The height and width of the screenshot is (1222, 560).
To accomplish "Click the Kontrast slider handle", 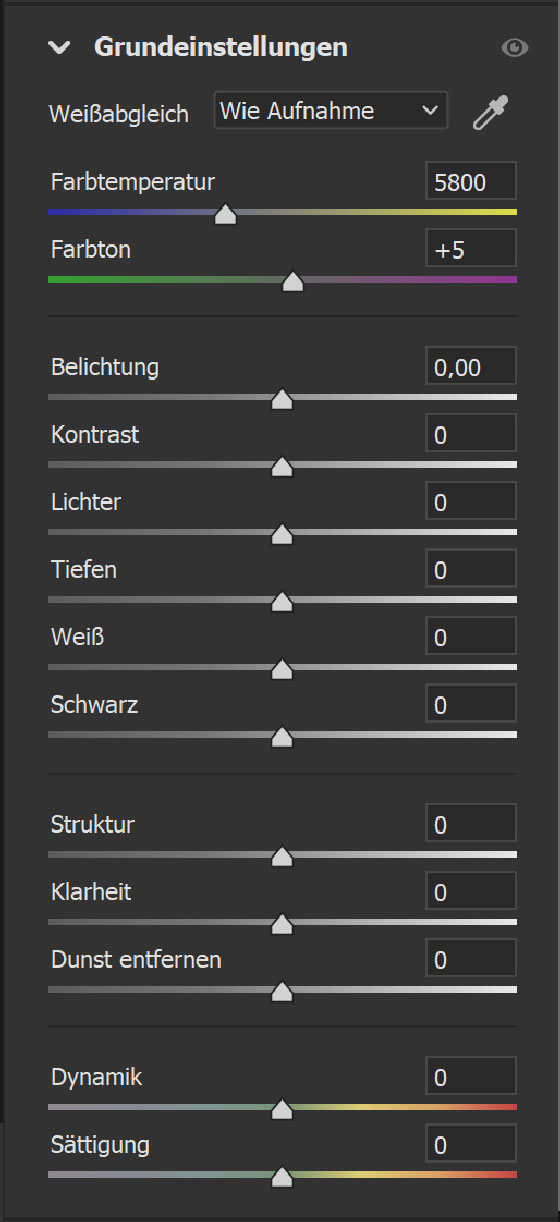I will pos(282,467).
